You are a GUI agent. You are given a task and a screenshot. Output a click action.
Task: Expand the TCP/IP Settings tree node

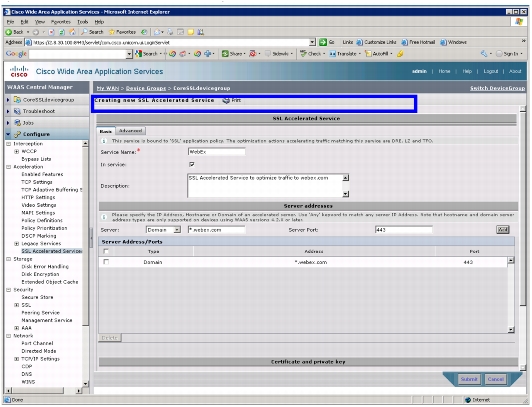tap(16, 359)
